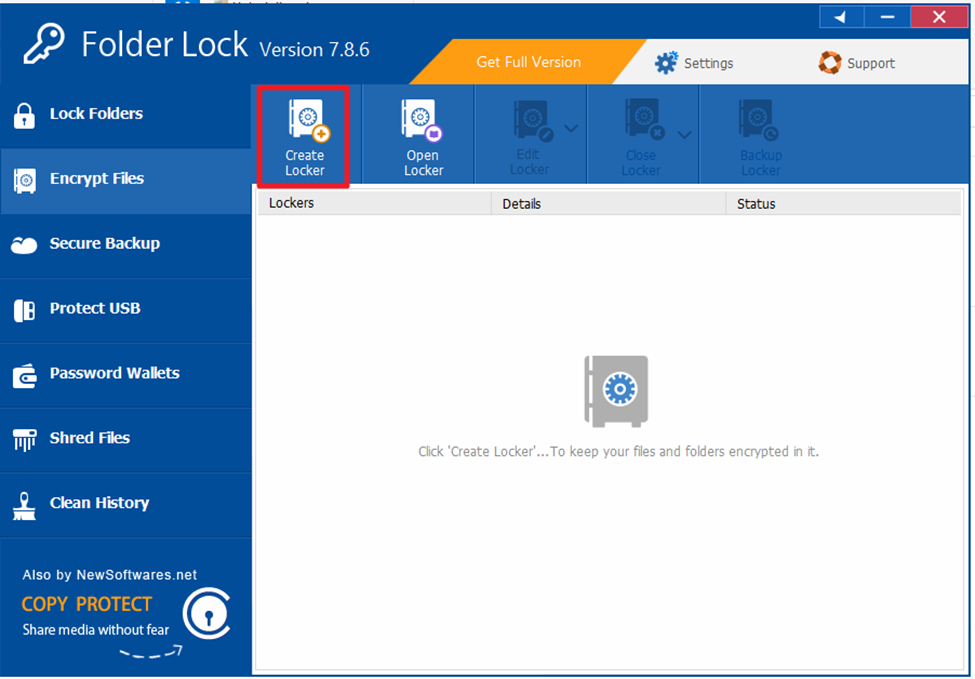Click the padlock icon beside Lock Folders
975x679 pixels.
(x=24, y=116)
